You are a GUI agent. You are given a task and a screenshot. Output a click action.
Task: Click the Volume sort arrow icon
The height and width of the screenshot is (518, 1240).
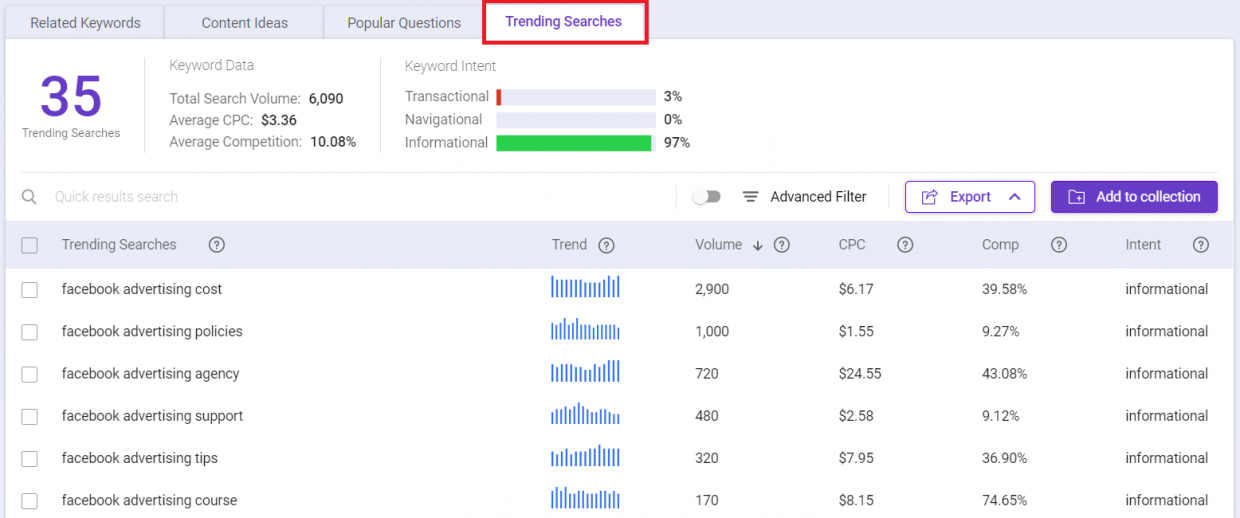[x=758, y=246]
